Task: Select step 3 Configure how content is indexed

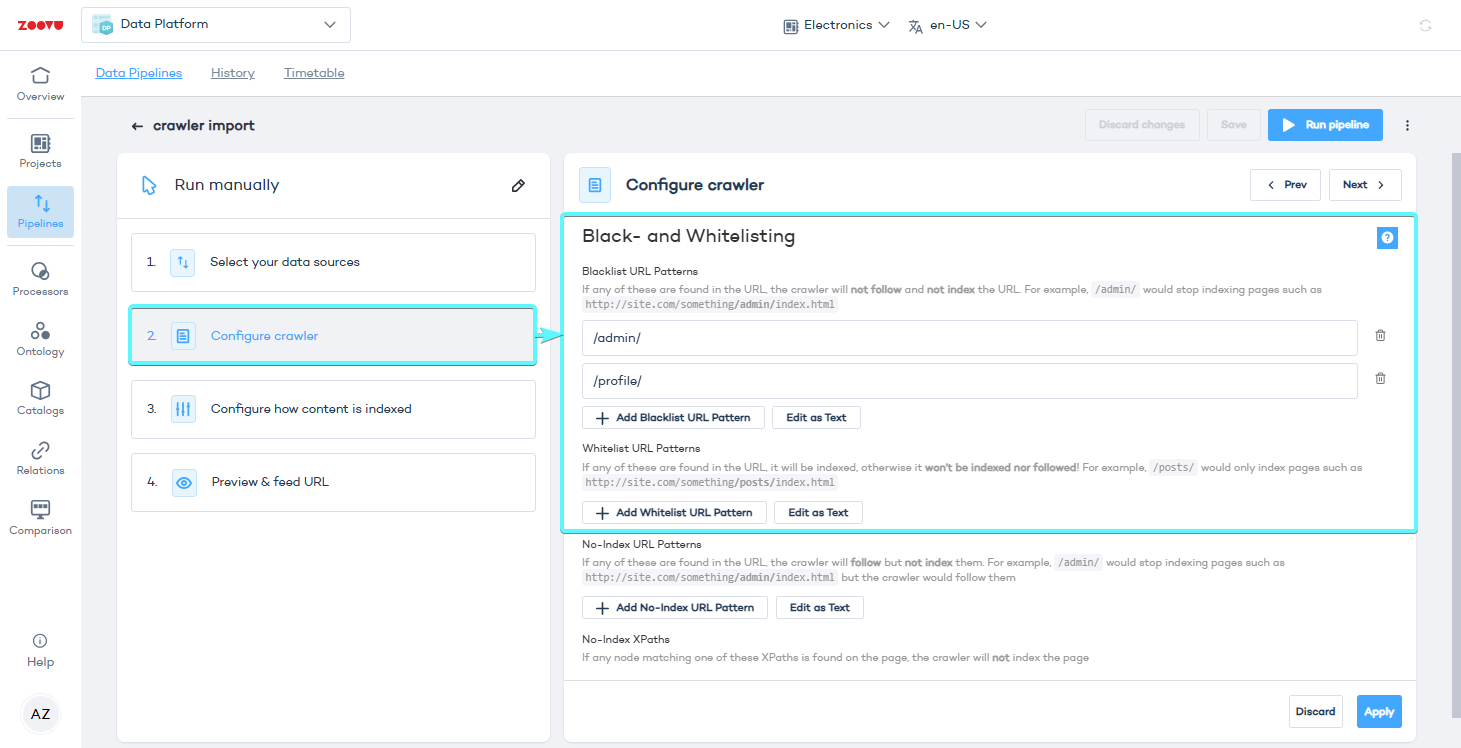Action: tap(333, 409)
